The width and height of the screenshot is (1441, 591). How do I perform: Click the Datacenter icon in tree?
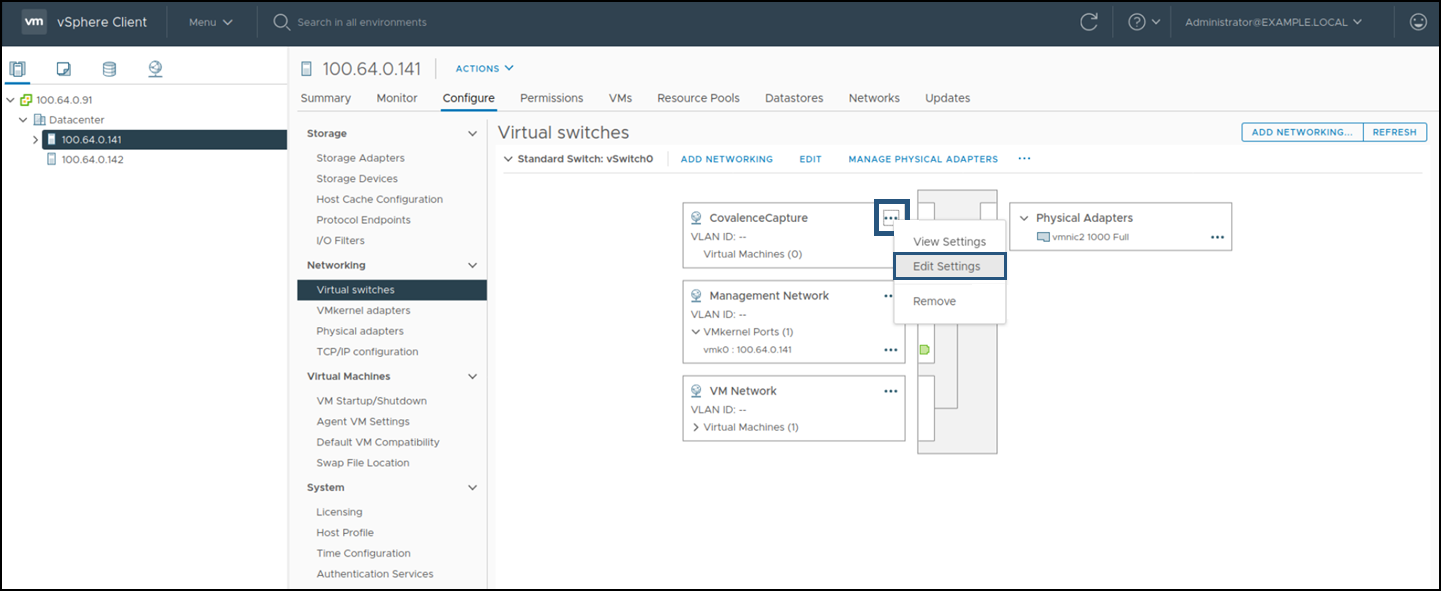pyautogui.click(x=39, y=120)
